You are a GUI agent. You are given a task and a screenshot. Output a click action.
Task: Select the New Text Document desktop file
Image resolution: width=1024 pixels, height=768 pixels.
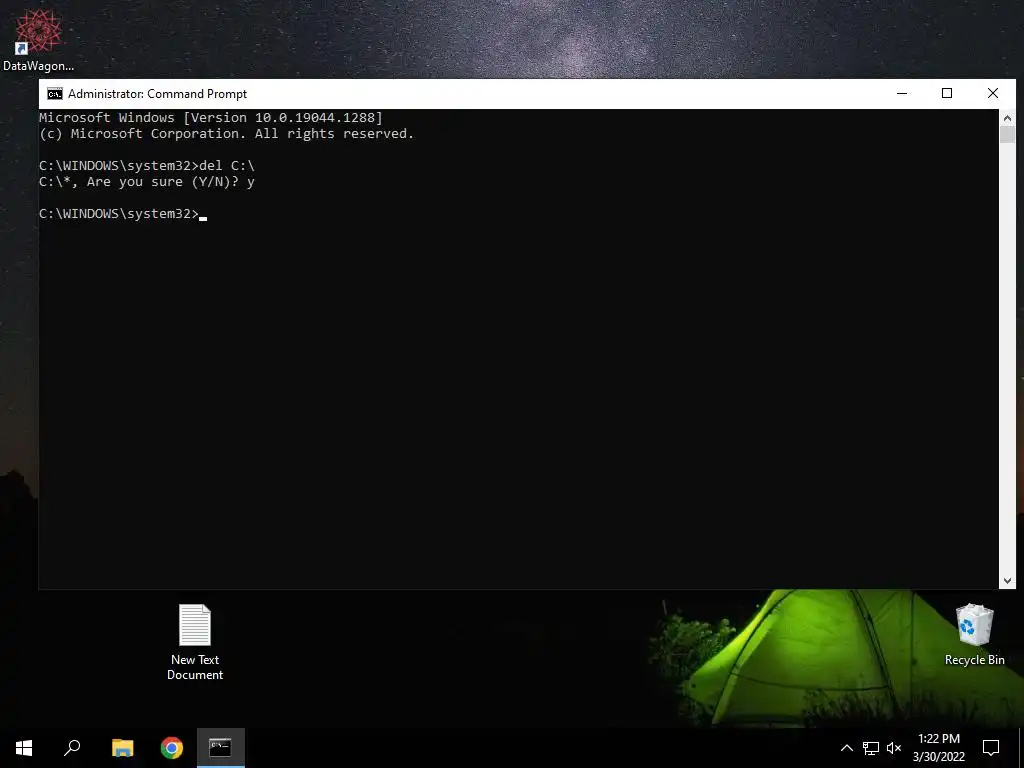pos(195,642)
